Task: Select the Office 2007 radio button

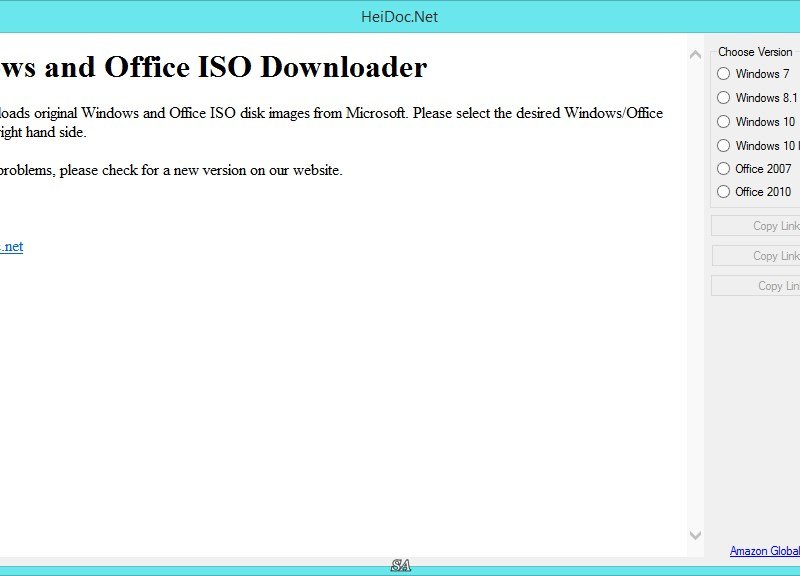Action: coord(754,168)
